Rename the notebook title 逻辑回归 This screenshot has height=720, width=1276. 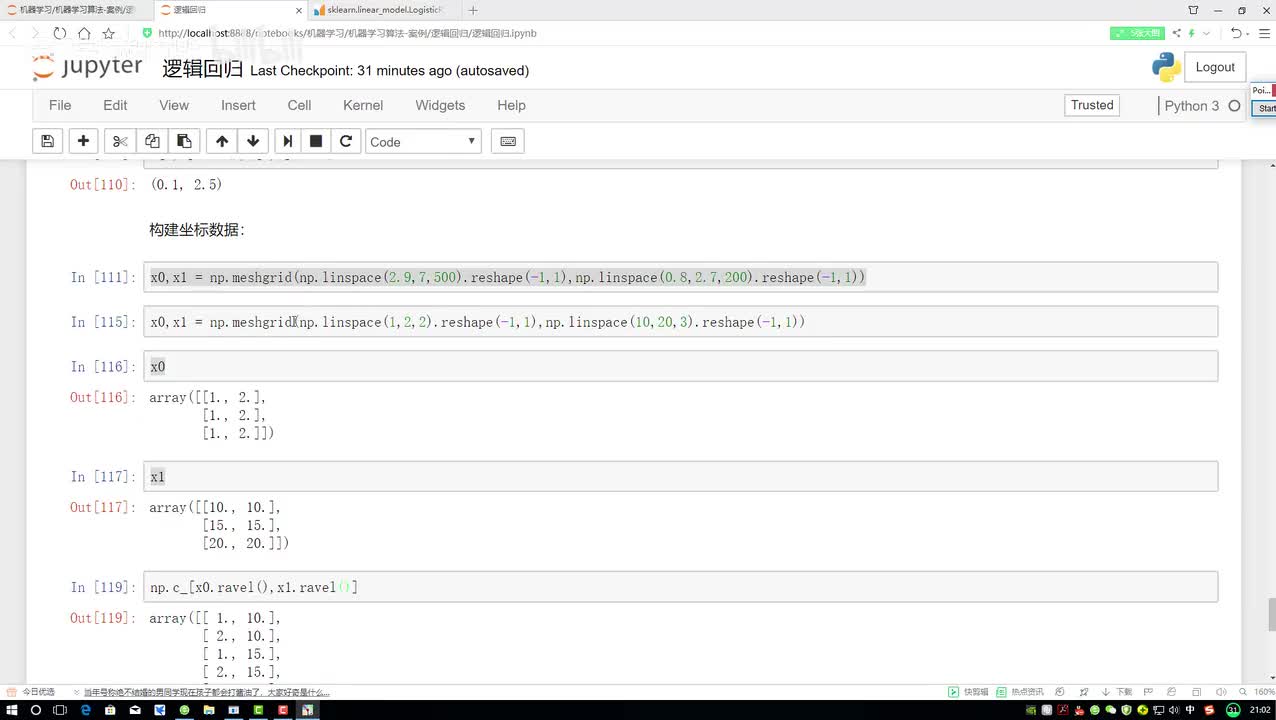(x=203, y=69)
